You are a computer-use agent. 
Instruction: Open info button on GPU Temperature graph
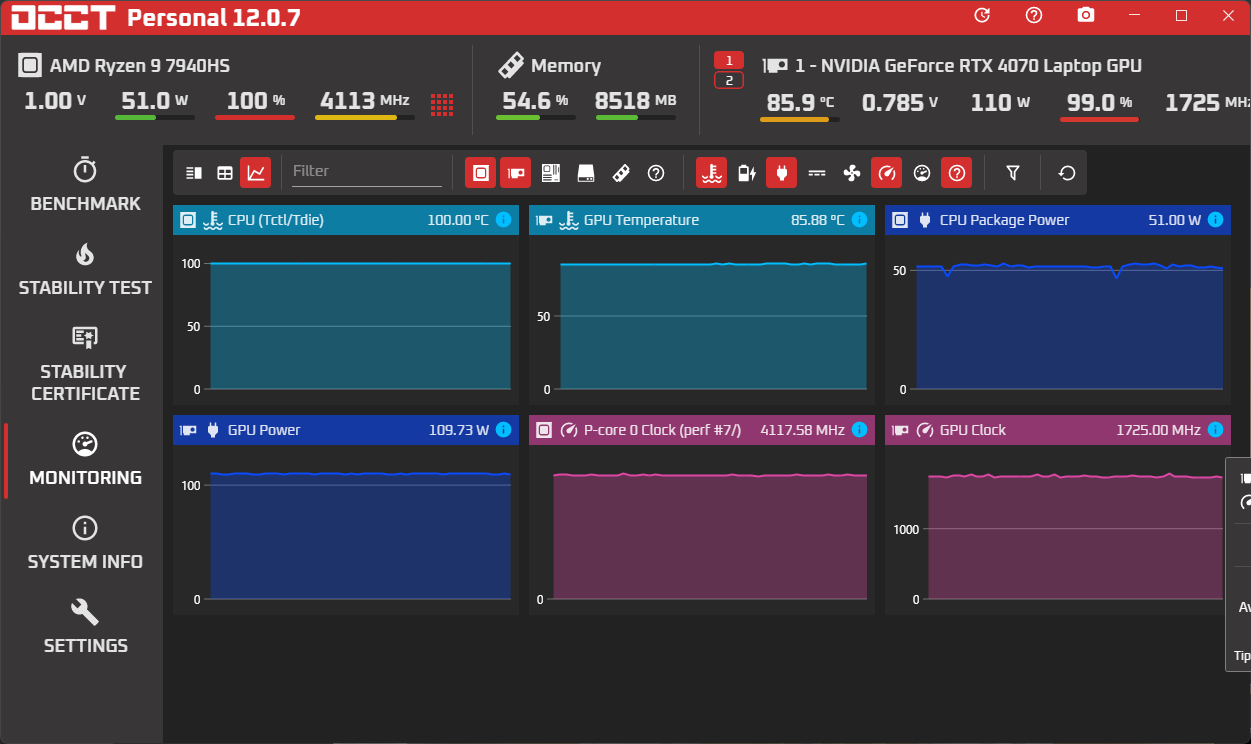coord(859,220)
